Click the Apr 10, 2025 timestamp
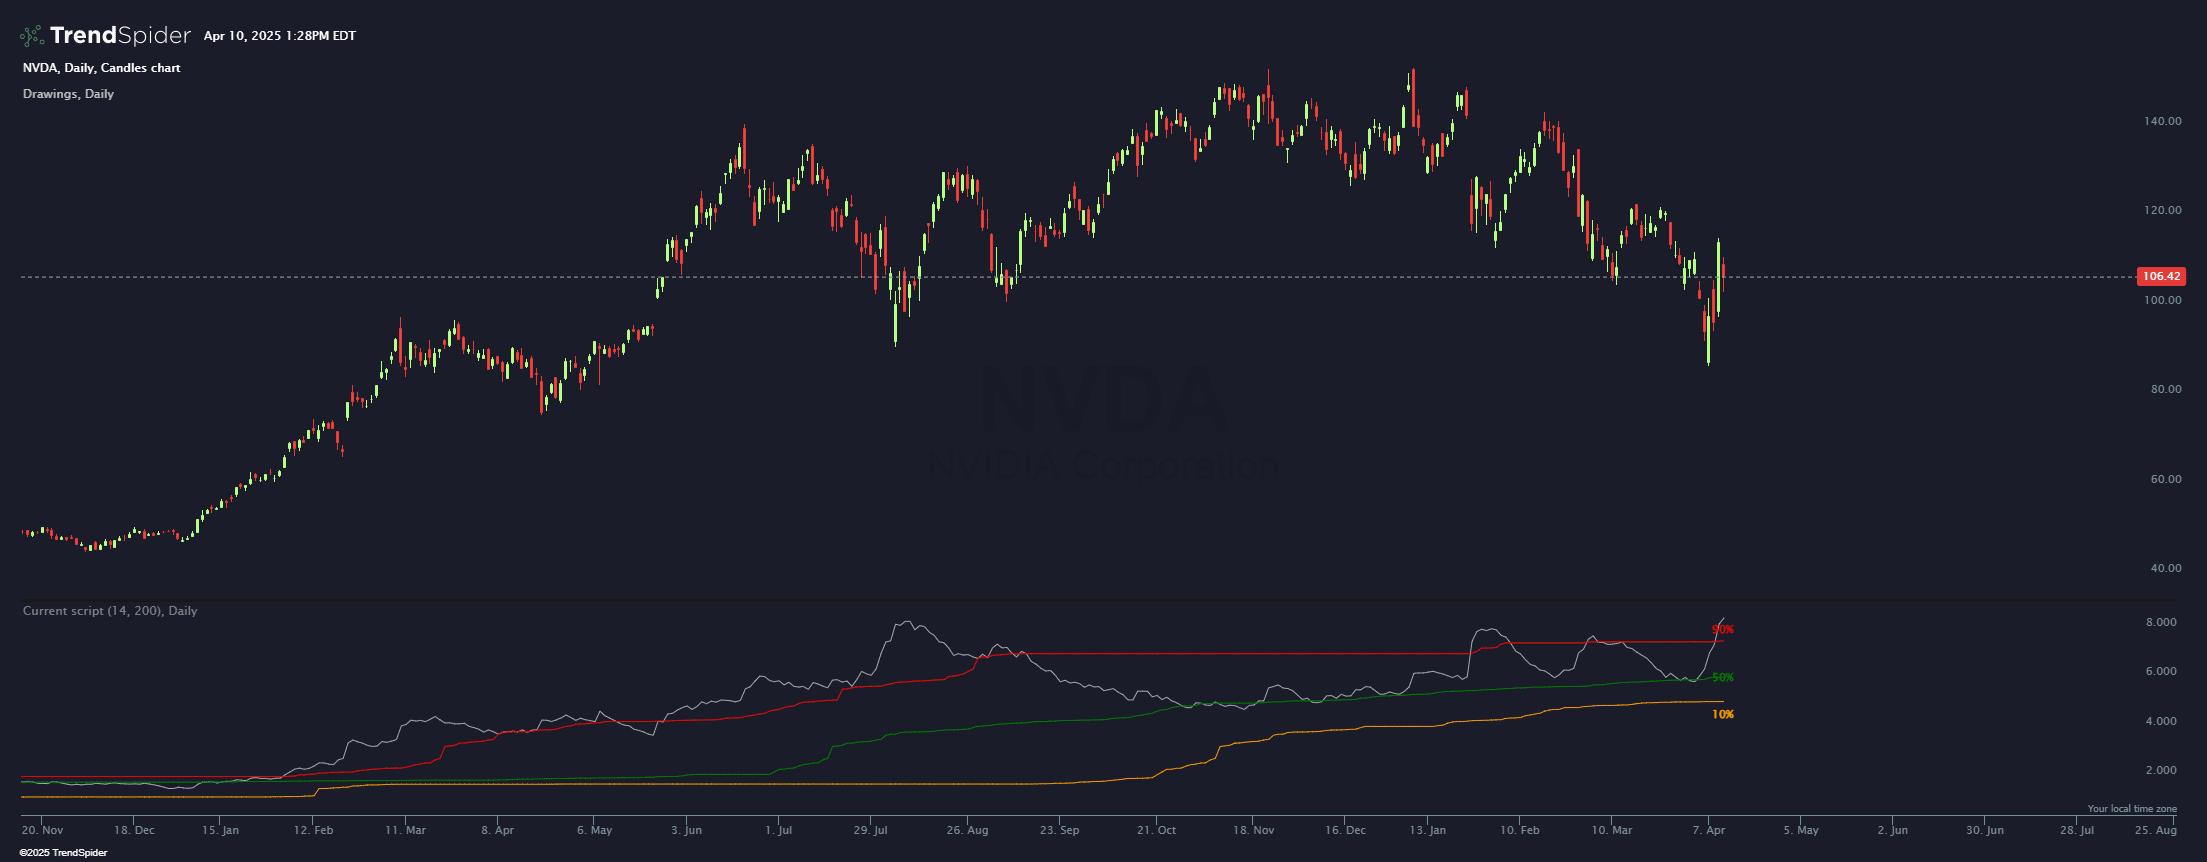Image resolution: width=2207 pixels, height=862 pixels. pyautogui.click(x=279, y=36)
